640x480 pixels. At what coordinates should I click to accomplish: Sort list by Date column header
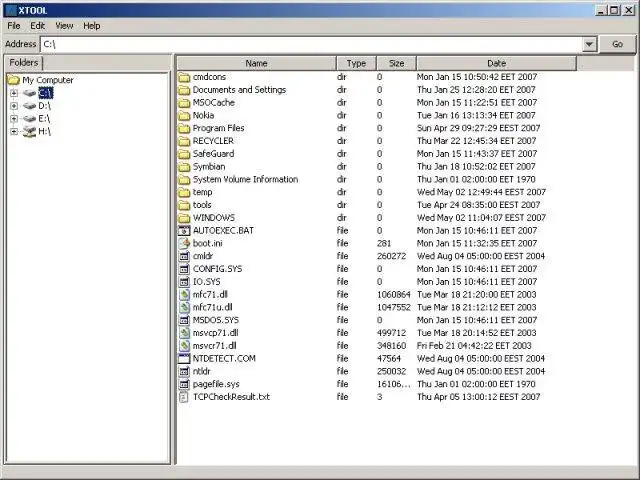[x=496, y=63]
